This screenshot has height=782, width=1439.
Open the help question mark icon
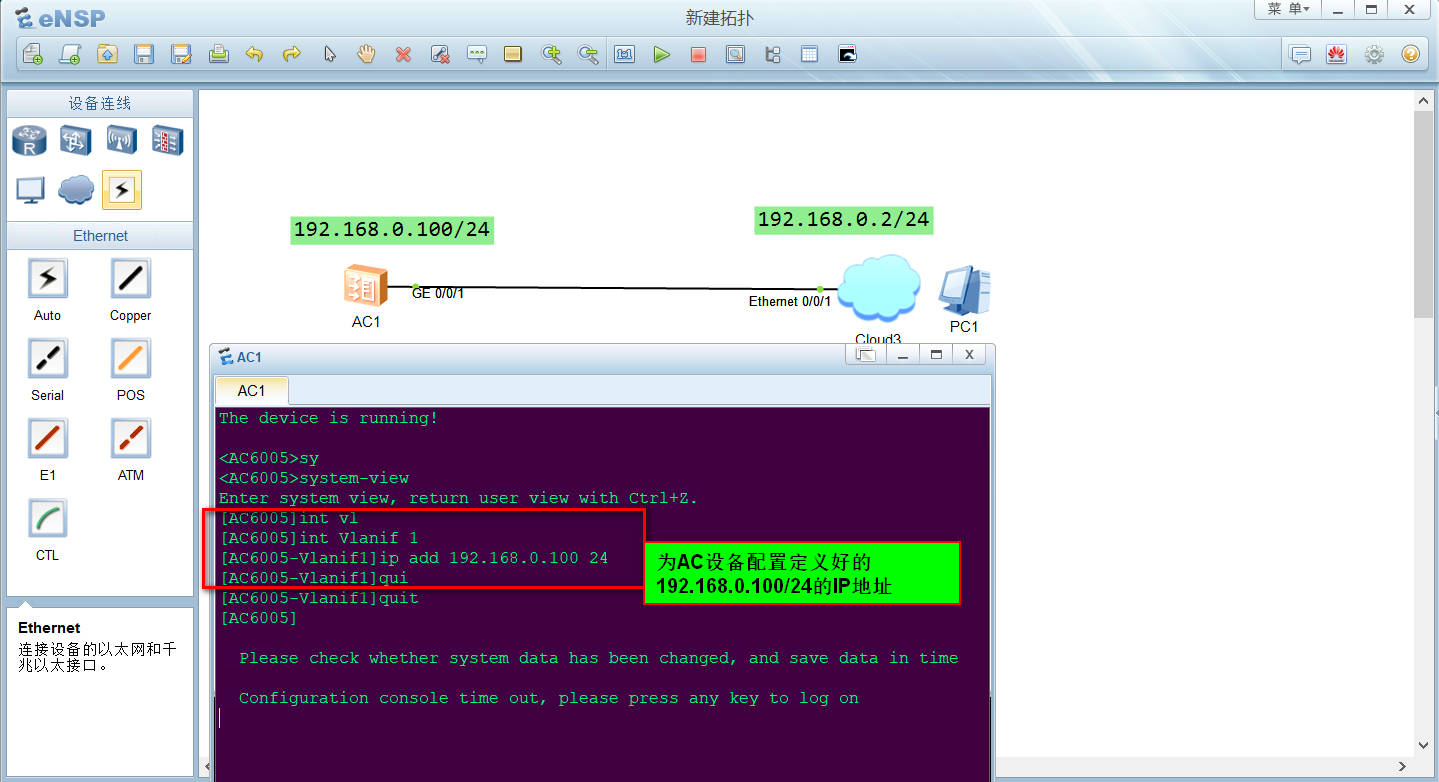coord(1410,55)
